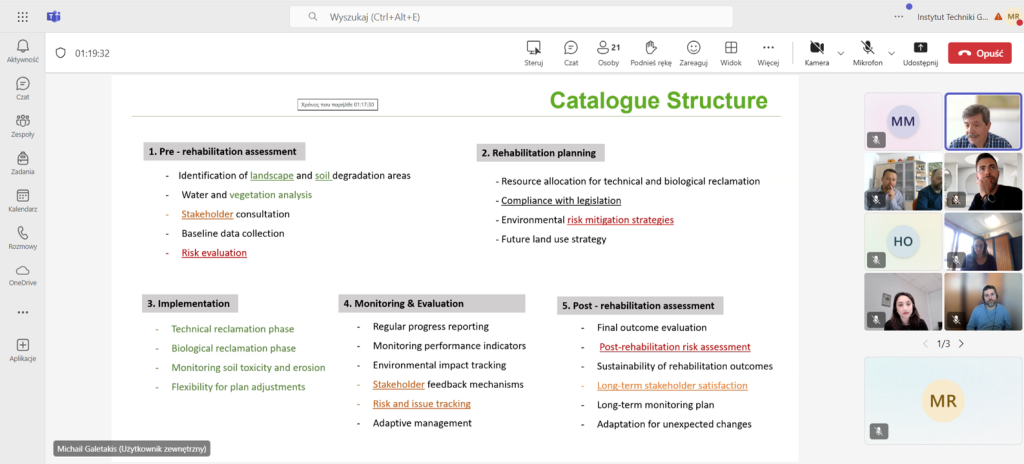
Task: Click 'Long-term stakeholder satisfaction' text
Action: (x=672, y=386)
